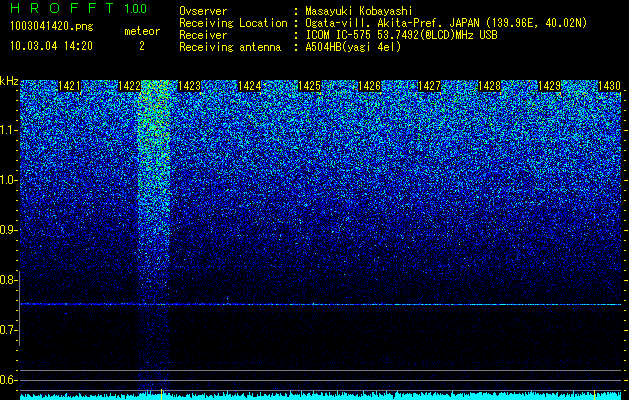Click the meteor label
Image resolution: width=629 pixels, height=400 pixels.
(142, 31)
